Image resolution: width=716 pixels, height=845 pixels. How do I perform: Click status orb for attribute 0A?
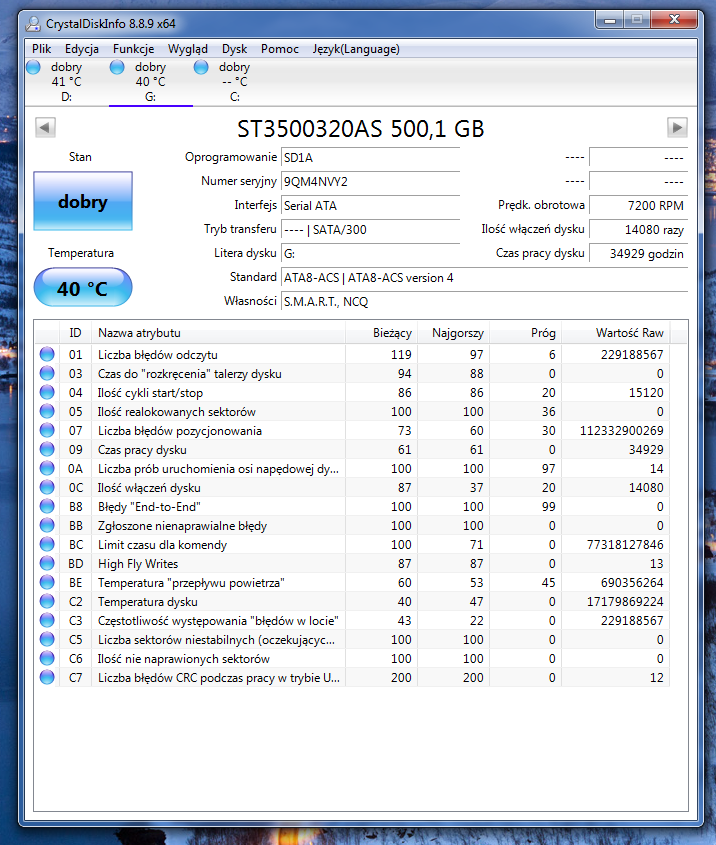(47, 468)
